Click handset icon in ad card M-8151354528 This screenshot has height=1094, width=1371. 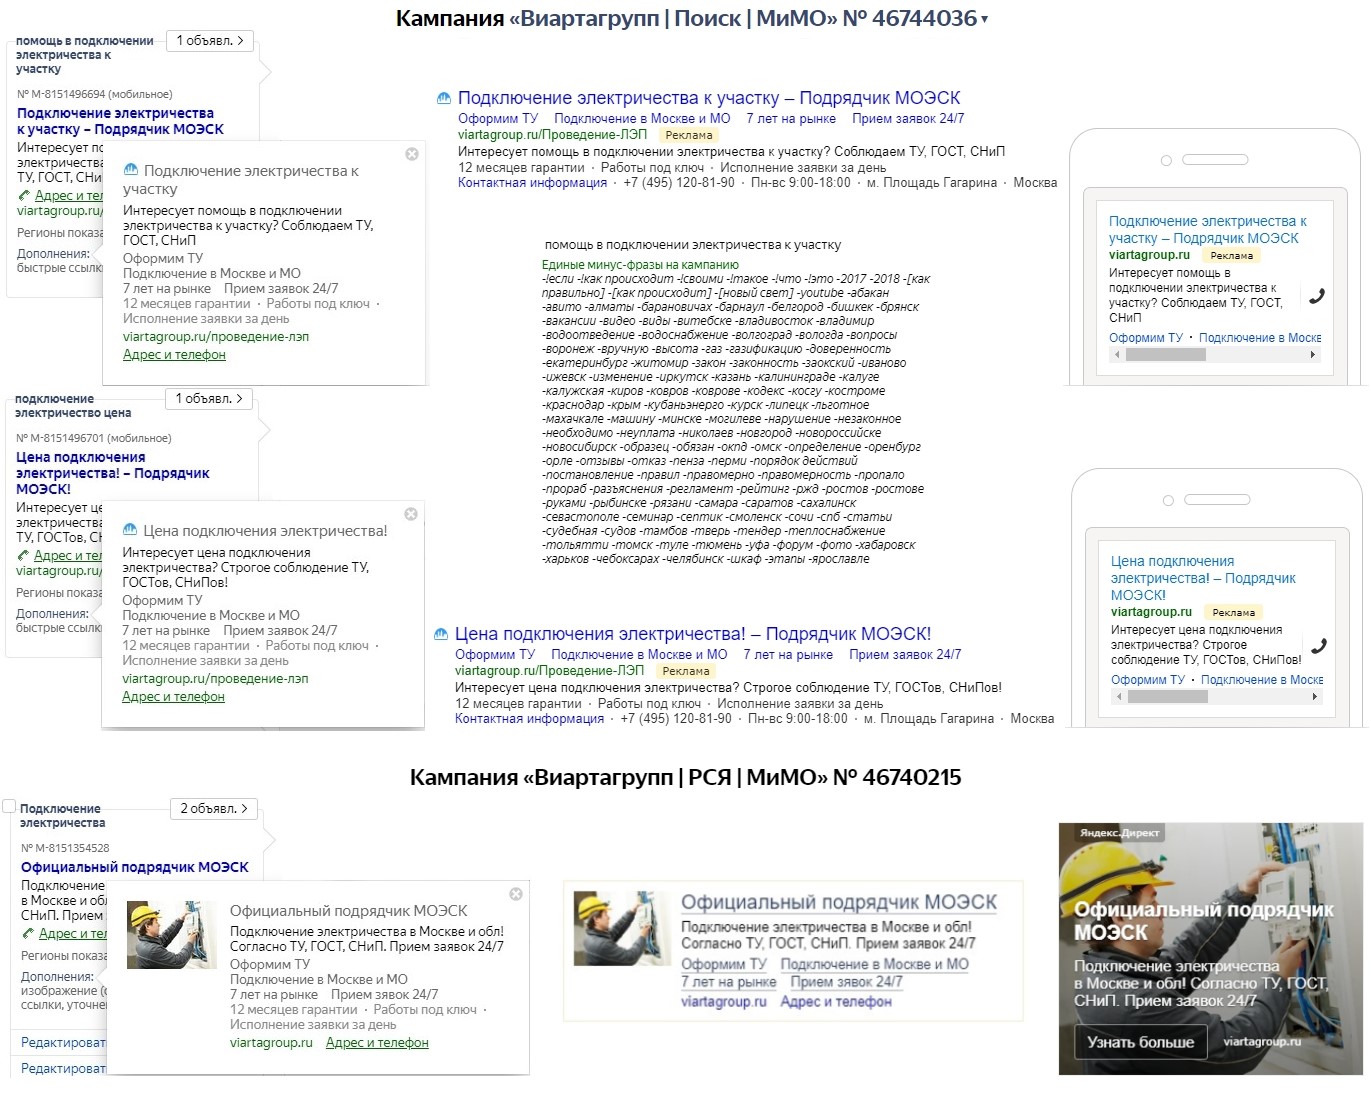[x=28, y=934]
